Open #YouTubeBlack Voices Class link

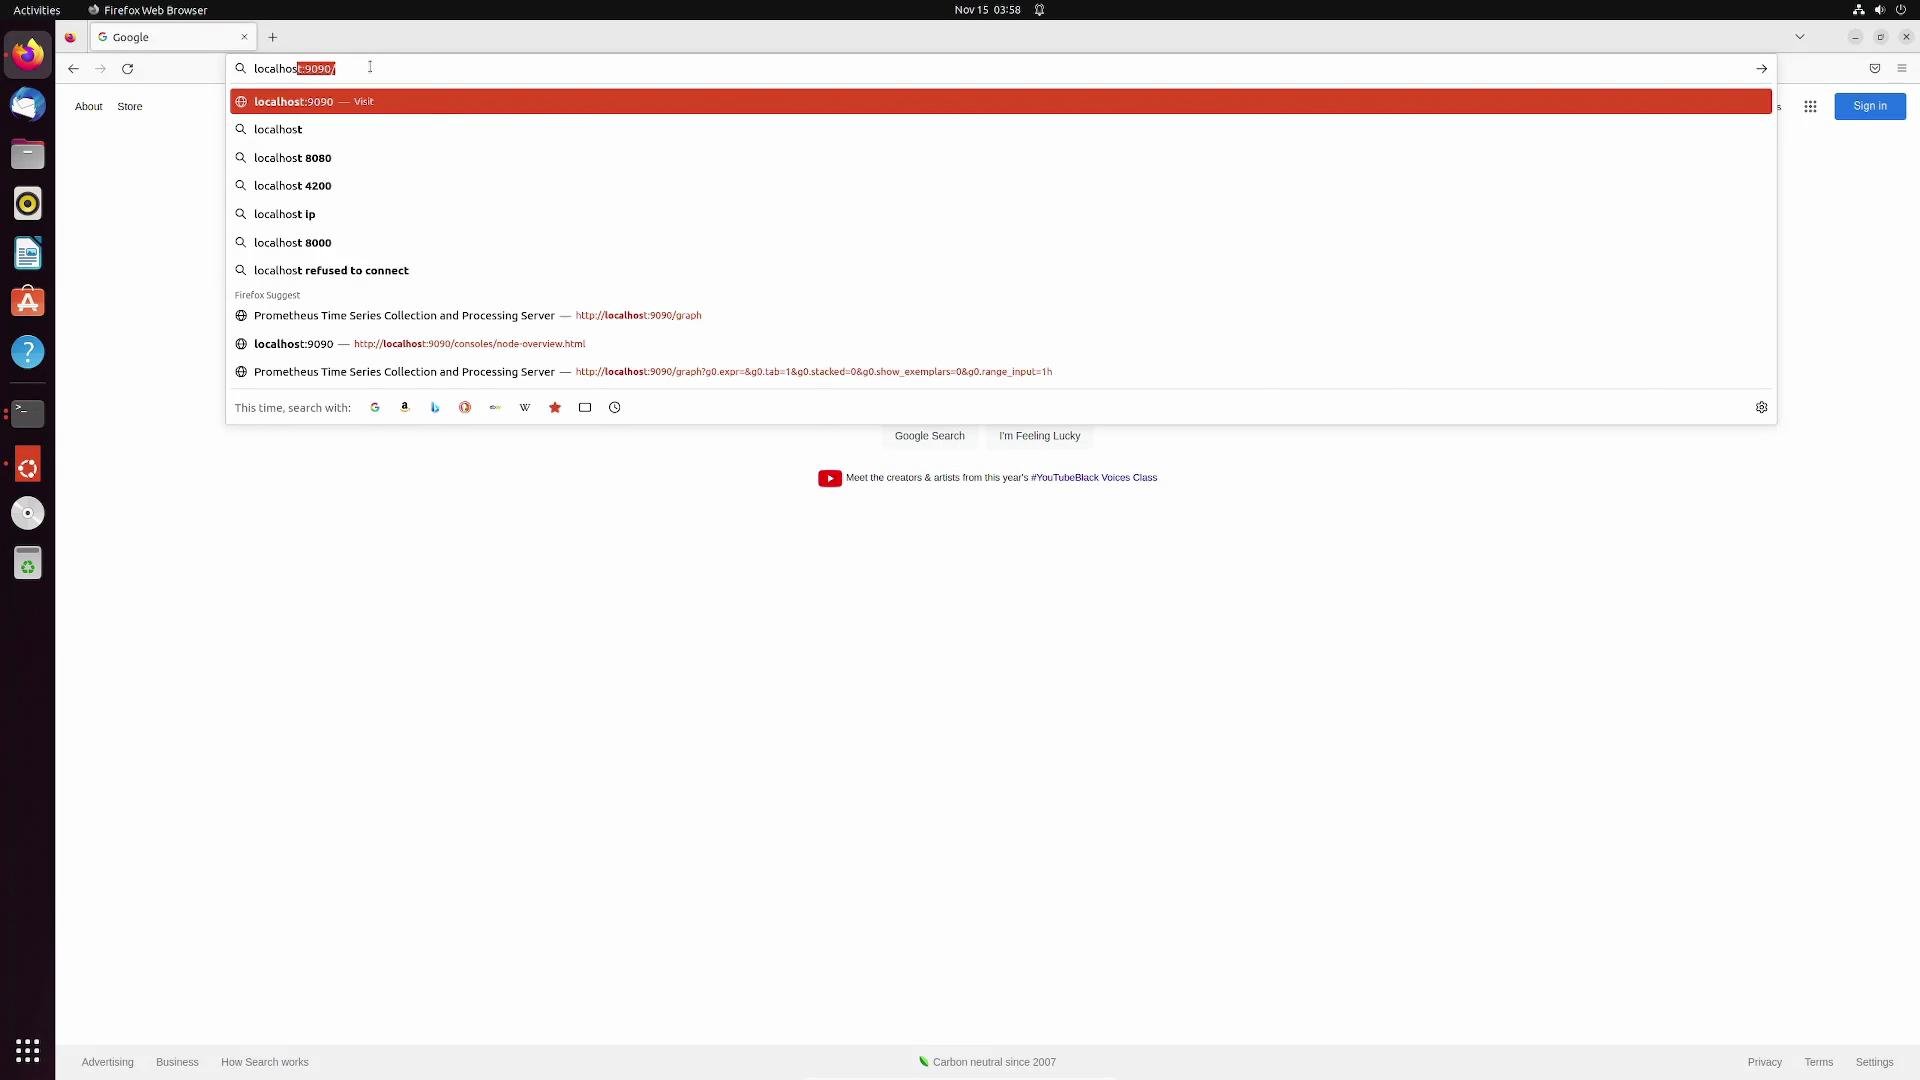pos(1094,478)
